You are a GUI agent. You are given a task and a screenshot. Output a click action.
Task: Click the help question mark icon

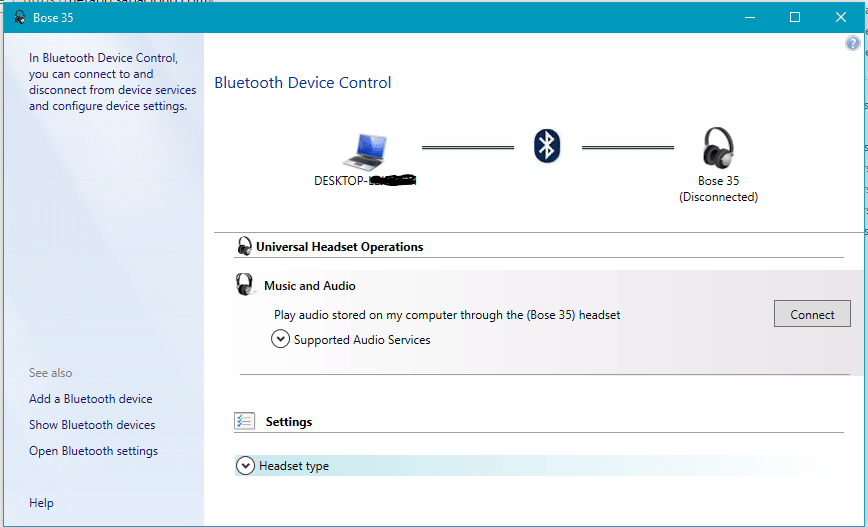pos(852,43)
